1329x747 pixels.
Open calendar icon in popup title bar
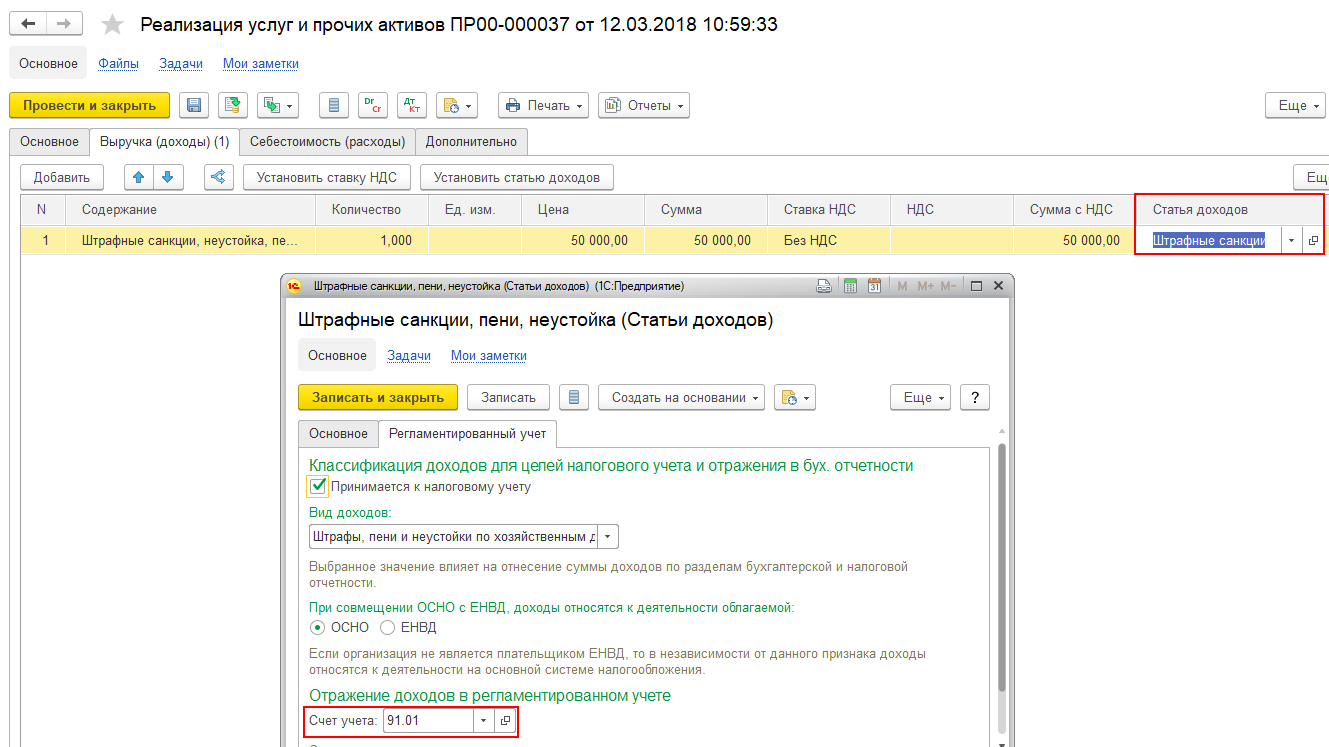(x=874, y=286)
